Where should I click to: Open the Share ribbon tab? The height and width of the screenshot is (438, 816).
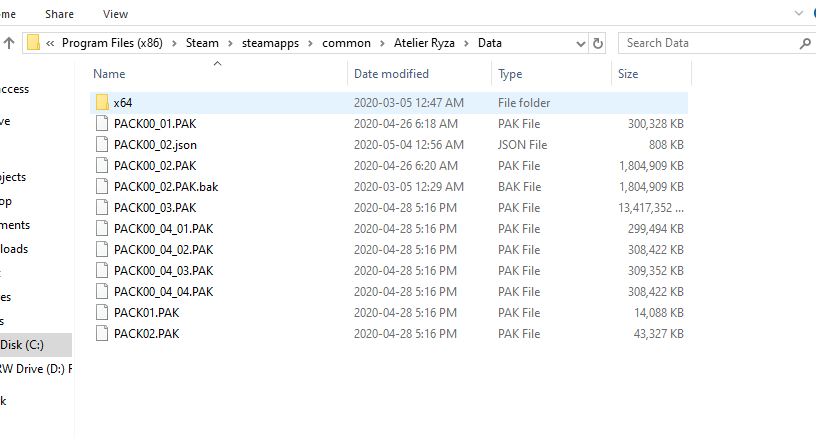coord(59,14)
